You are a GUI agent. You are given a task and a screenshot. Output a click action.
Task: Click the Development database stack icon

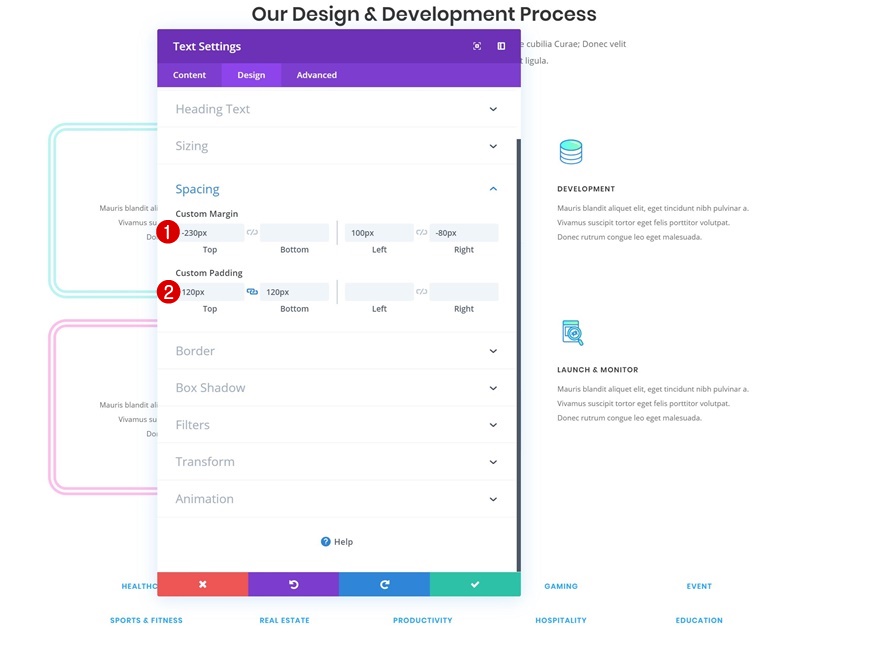point(570,151)
